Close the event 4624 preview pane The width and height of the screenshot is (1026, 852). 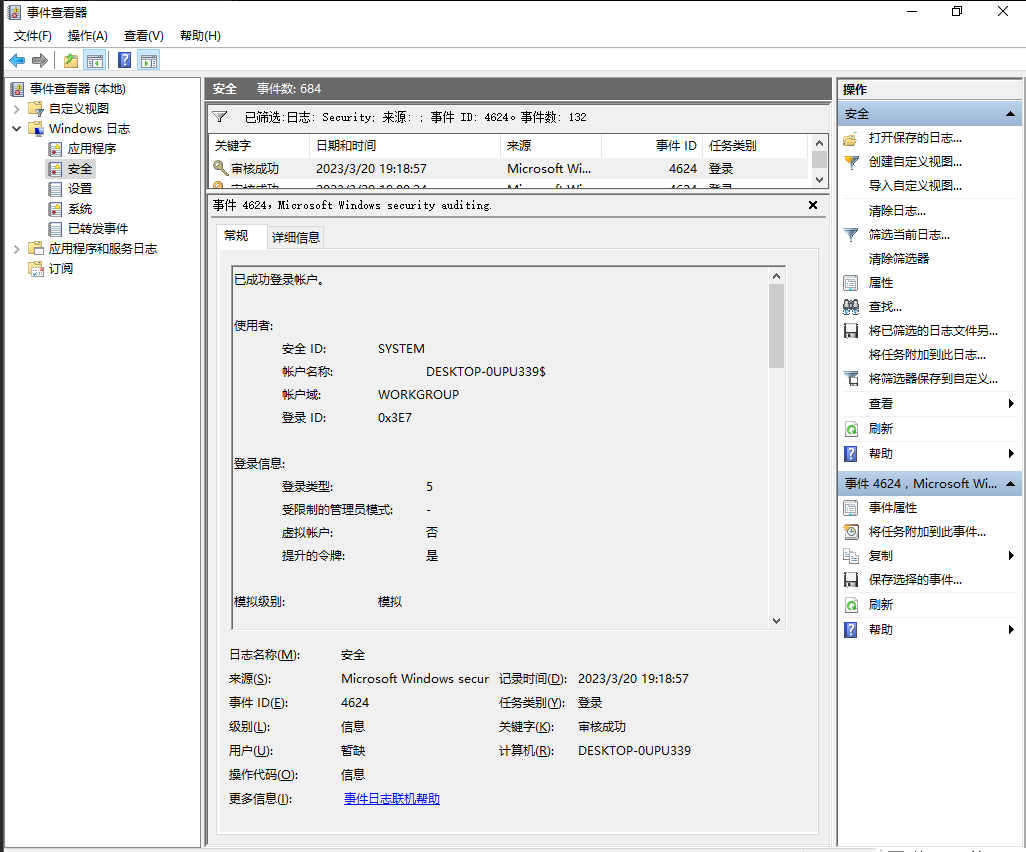pyautogui.click(x=813, y=205)
